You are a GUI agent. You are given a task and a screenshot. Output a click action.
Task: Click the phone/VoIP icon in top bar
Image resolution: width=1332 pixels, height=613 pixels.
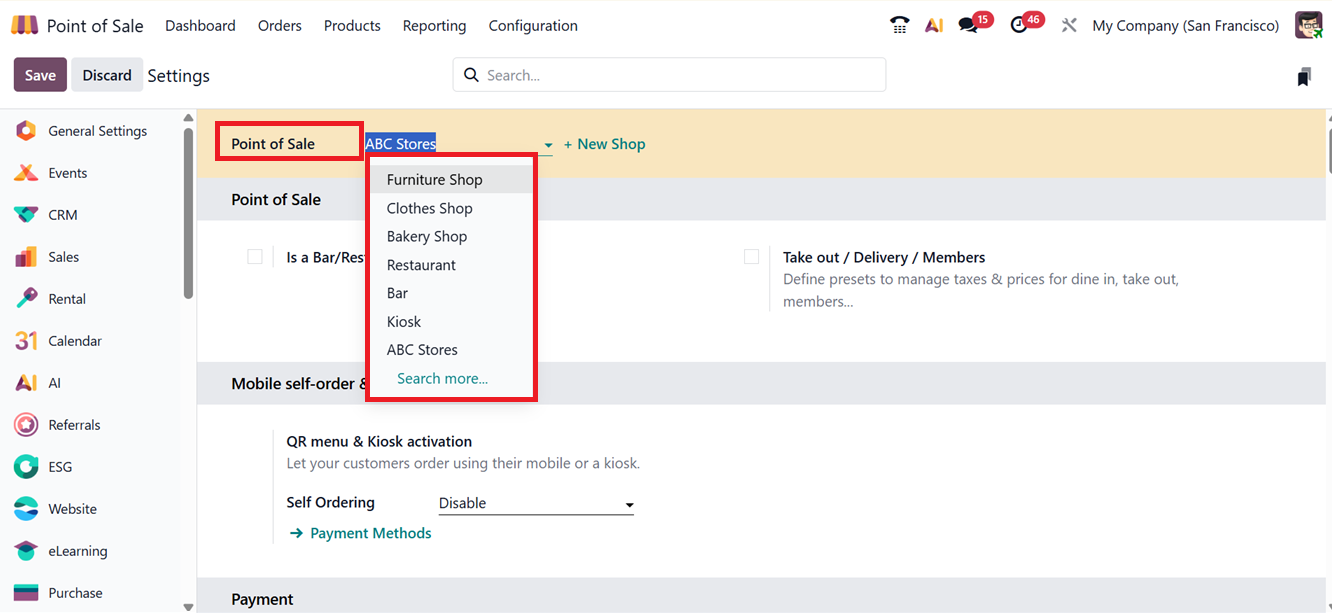tap(899, 26)
